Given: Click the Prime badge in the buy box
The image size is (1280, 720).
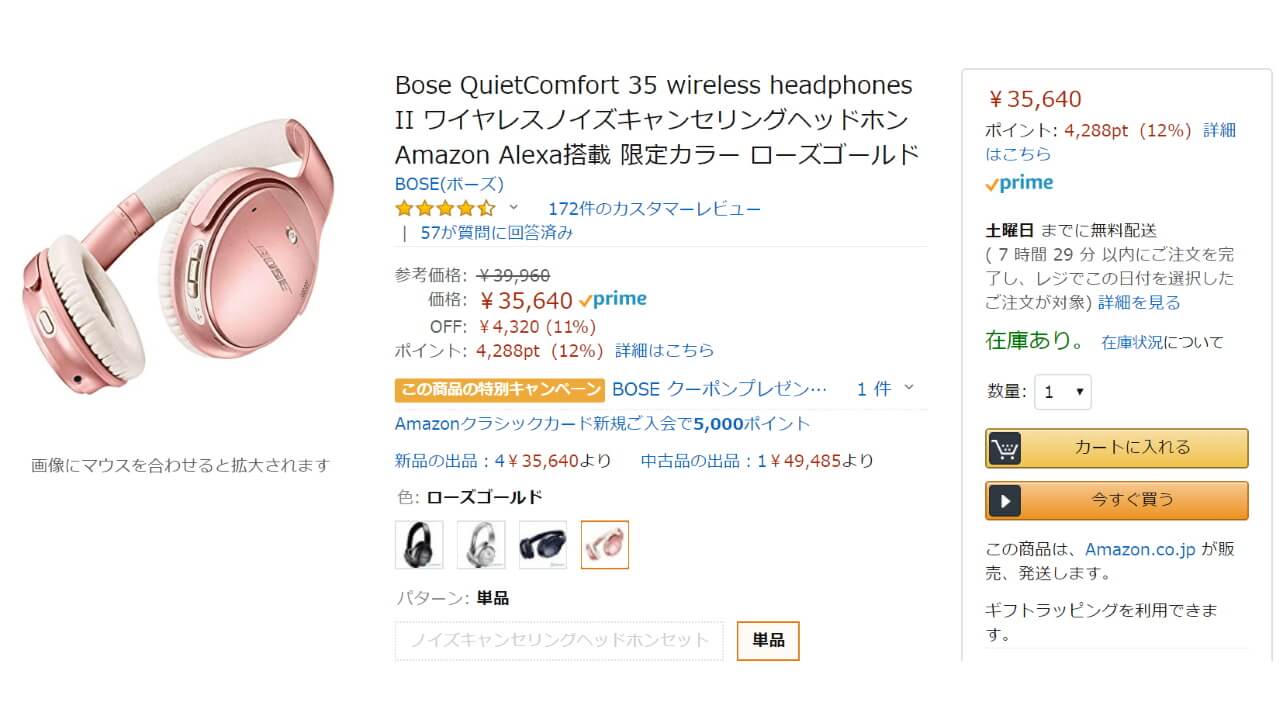Looking at the screenshot, I should click(1017, 182).
